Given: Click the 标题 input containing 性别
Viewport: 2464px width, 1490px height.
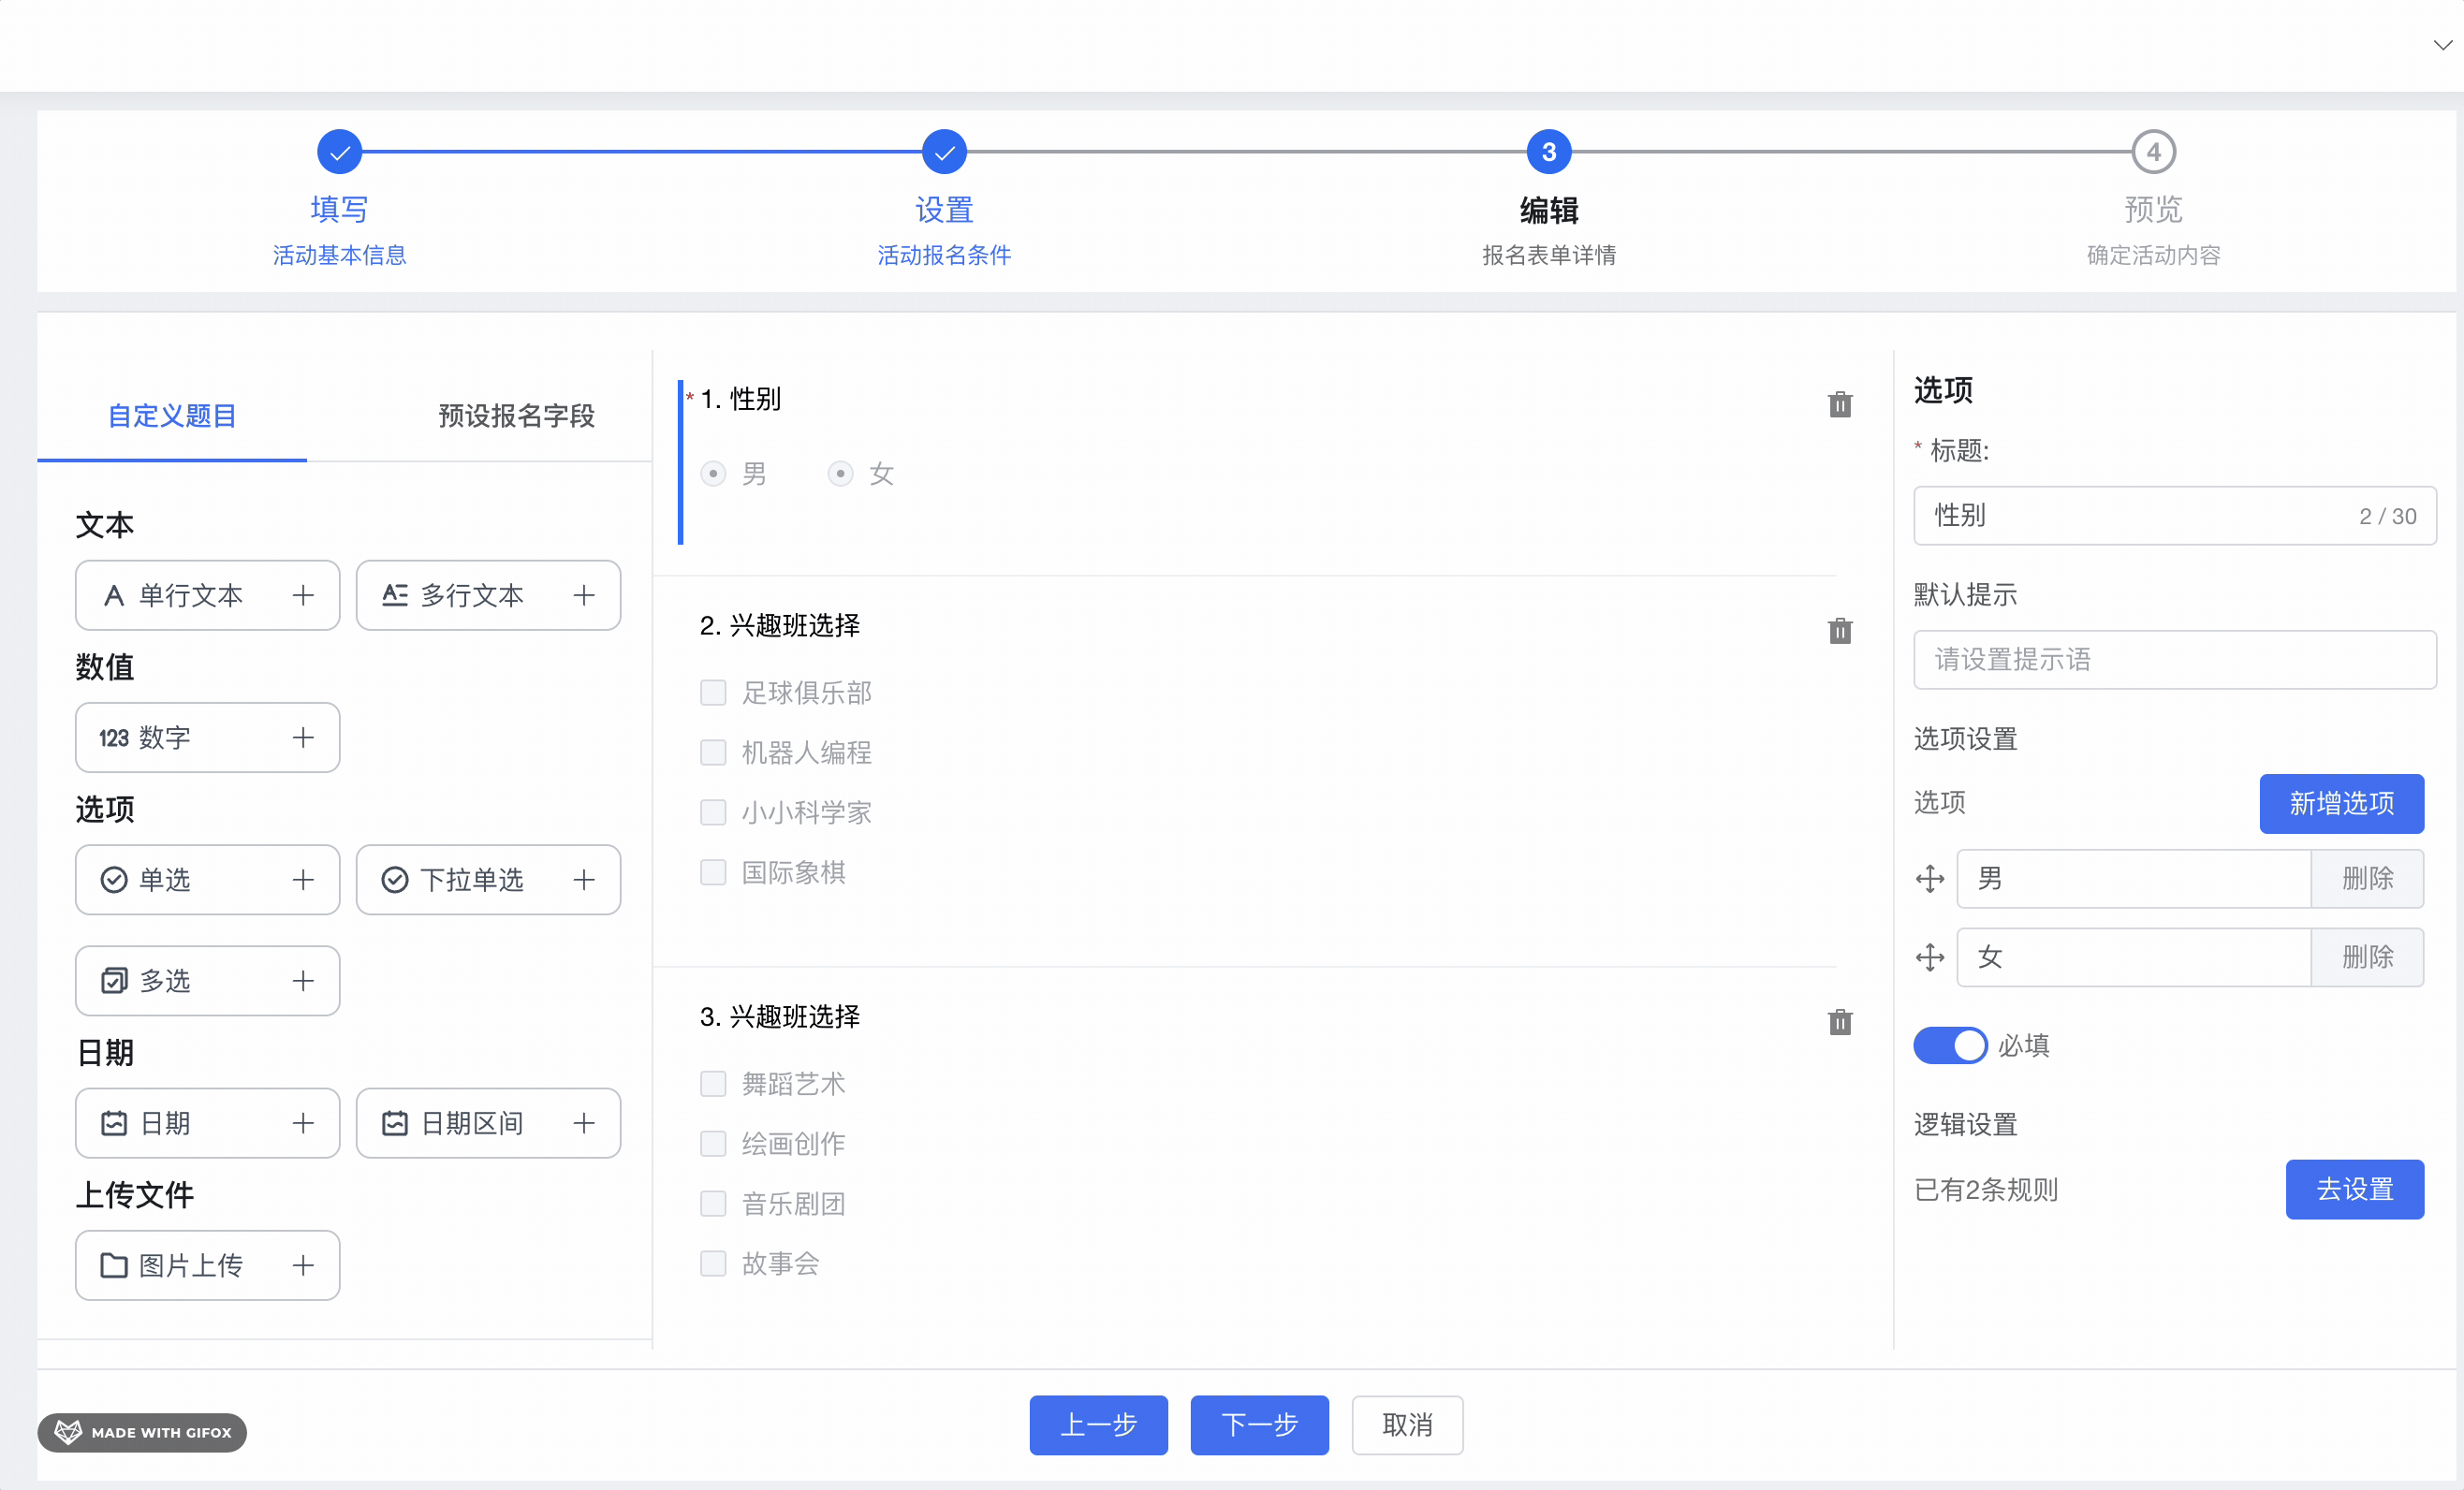Looking at the screenshot, I should 2174,516.
